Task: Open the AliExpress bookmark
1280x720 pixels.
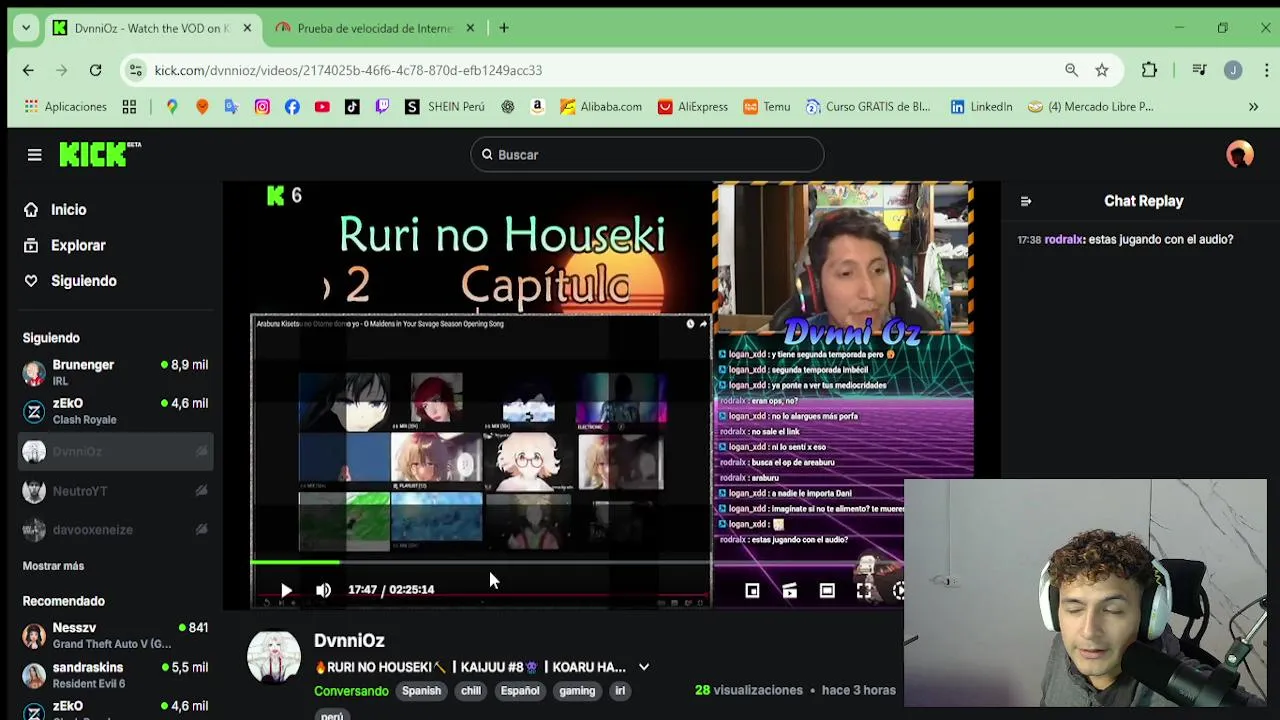Action: [x=693, y=107]
